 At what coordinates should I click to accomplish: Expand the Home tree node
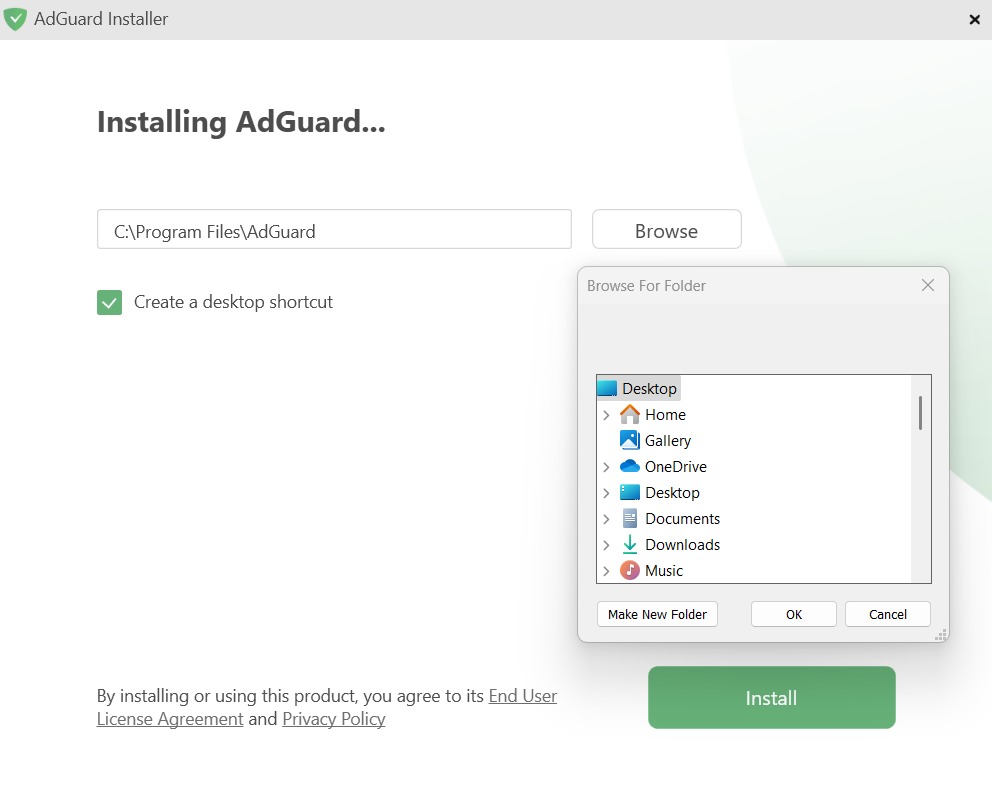pos(606,415)
